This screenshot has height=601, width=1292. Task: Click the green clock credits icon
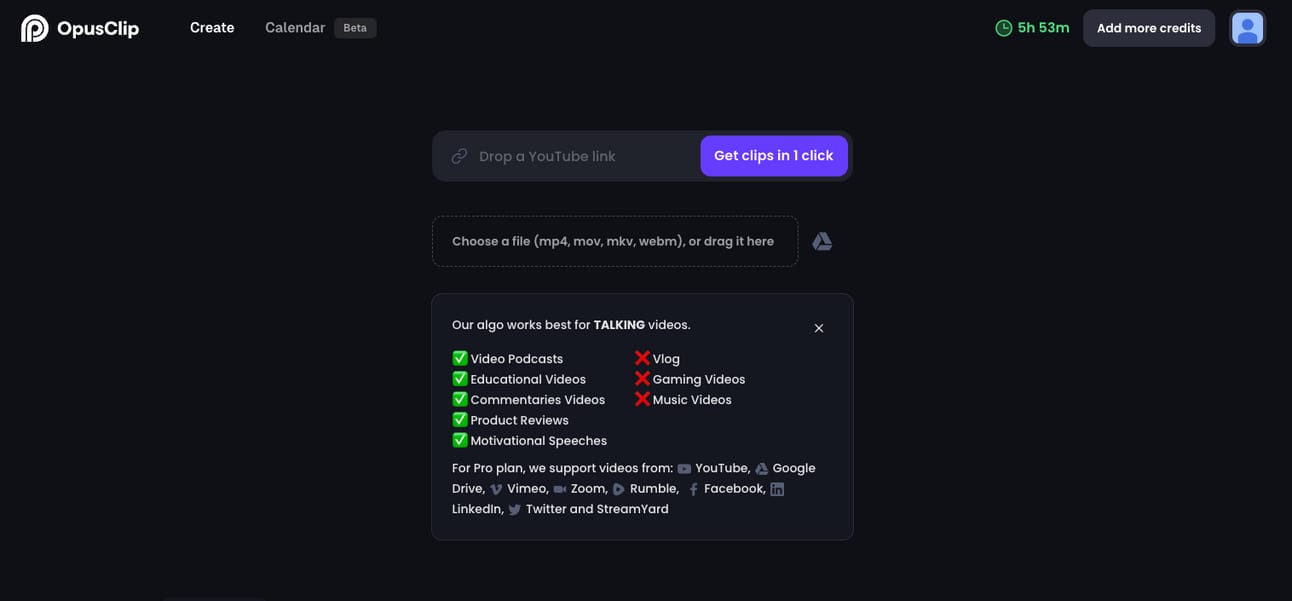click(1004, 28)
